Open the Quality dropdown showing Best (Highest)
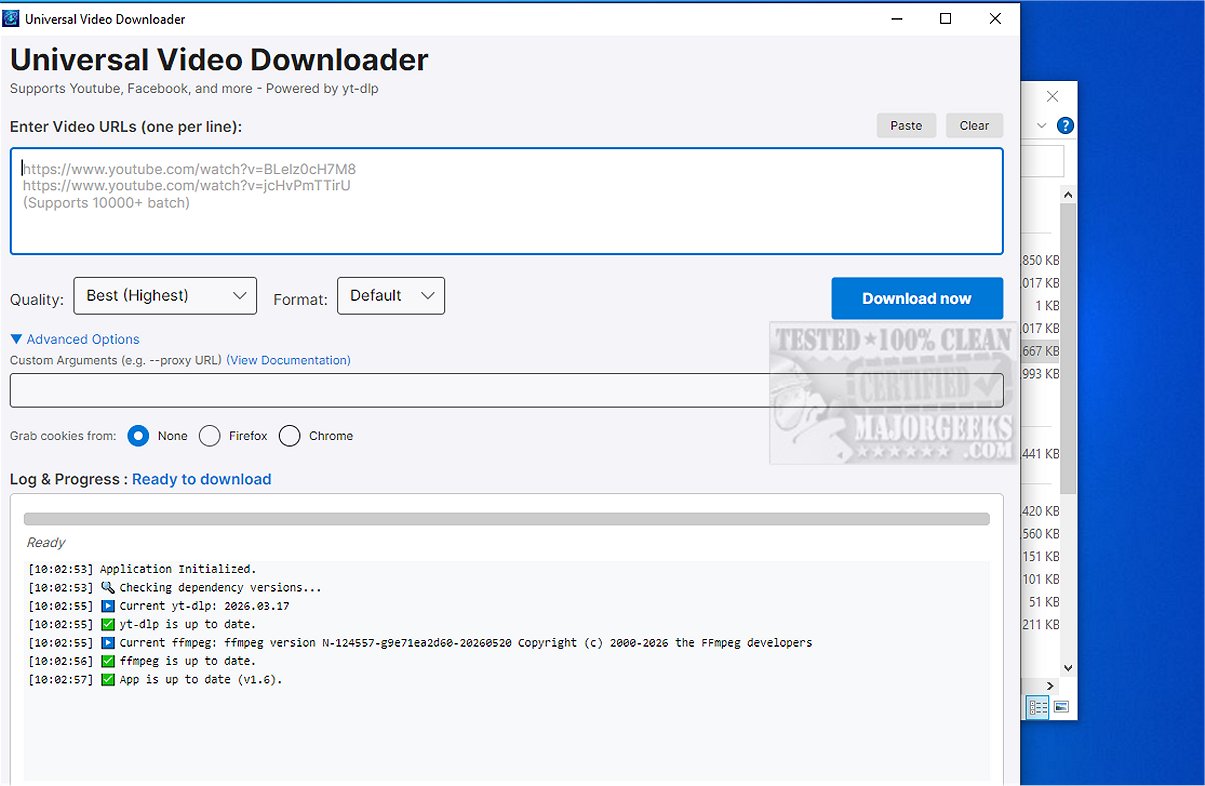This screenshot has height=786, width=1205. click(165, 296)
